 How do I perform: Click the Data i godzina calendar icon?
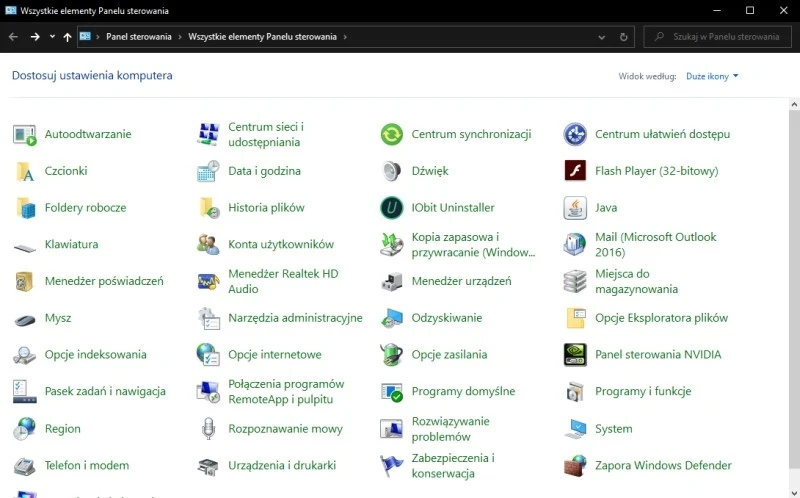[208, 171]
